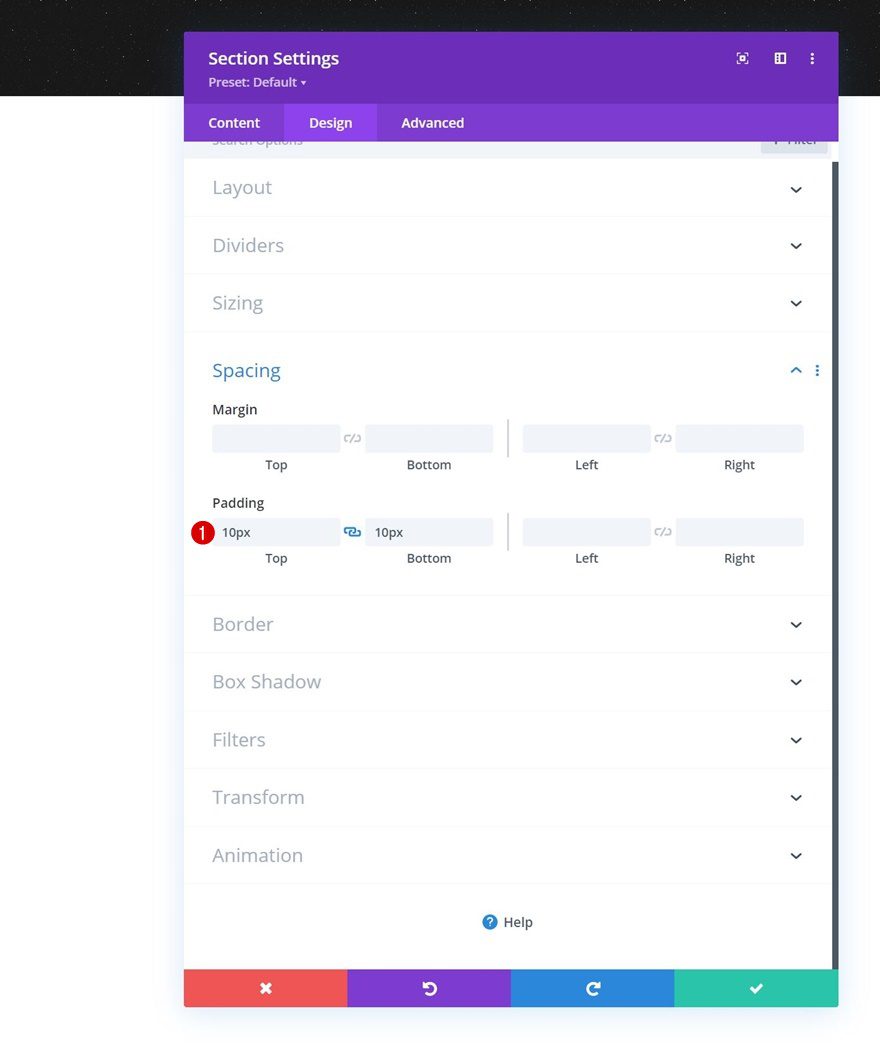Expand the Box Shadow section
The width and height of the screenshot is (880, 1050).
[505, 682]
